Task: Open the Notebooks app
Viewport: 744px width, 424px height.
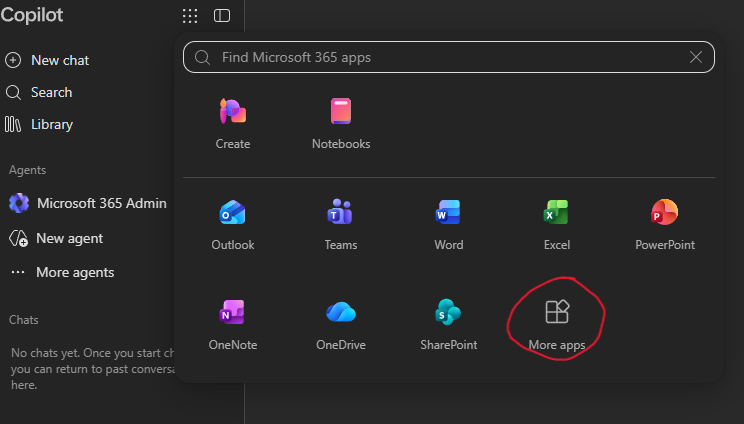Action: pos(341,123)
